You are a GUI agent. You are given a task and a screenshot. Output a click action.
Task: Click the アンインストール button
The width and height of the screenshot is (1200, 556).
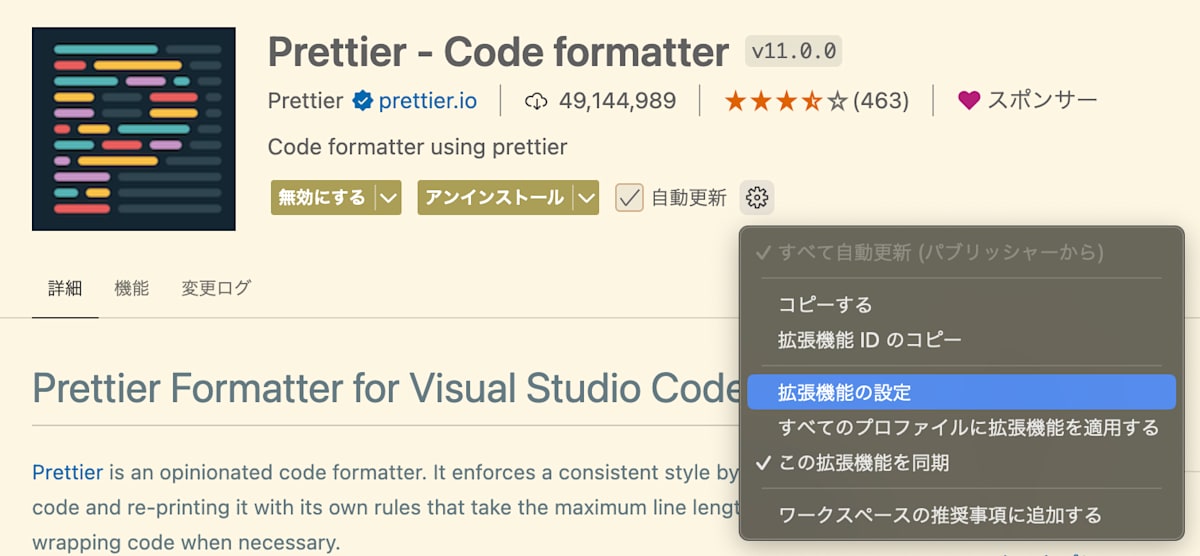click(495, 198)
